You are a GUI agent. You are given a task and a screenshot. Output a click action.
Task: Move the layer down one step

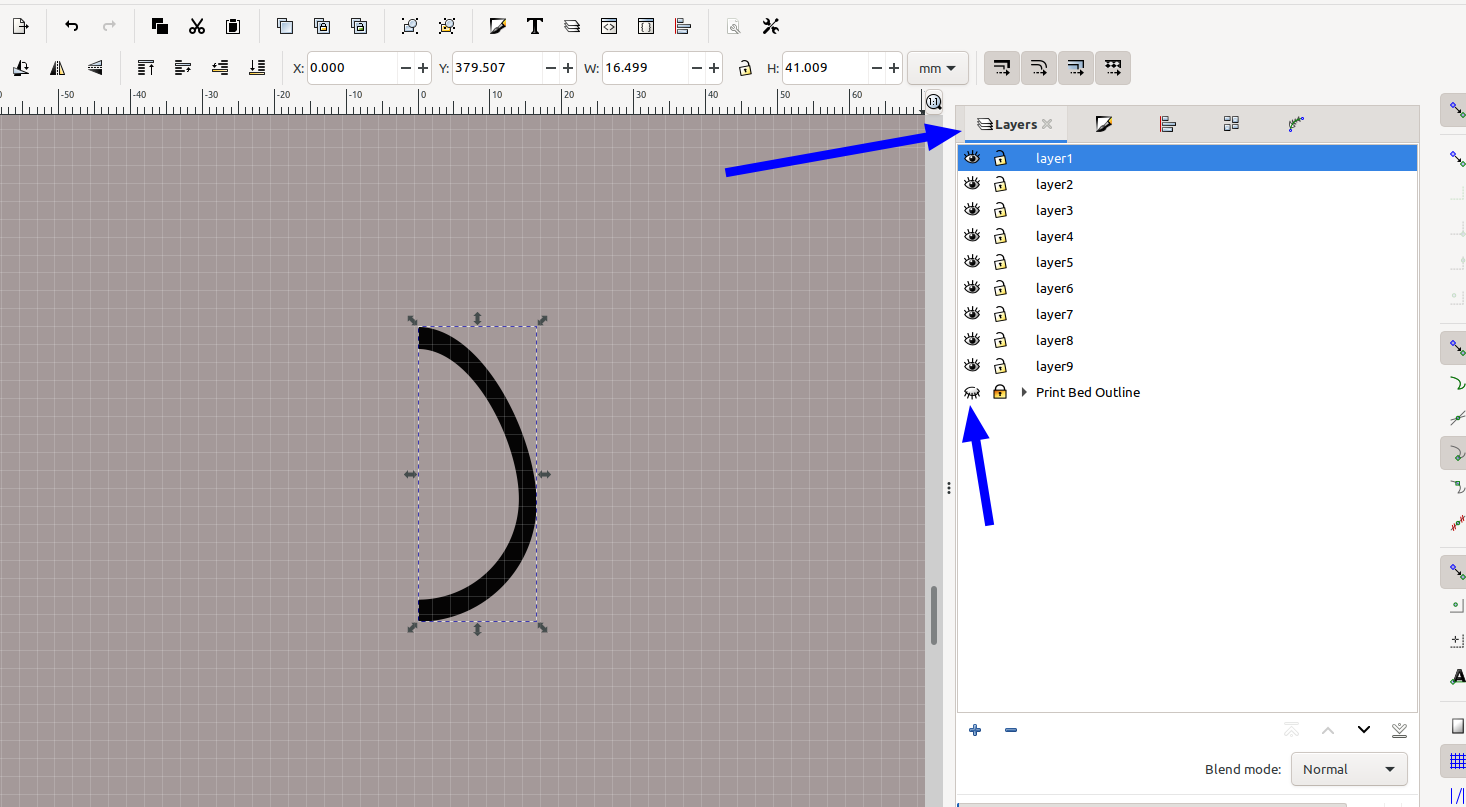pyautogui.click(x=1363, y=730)
